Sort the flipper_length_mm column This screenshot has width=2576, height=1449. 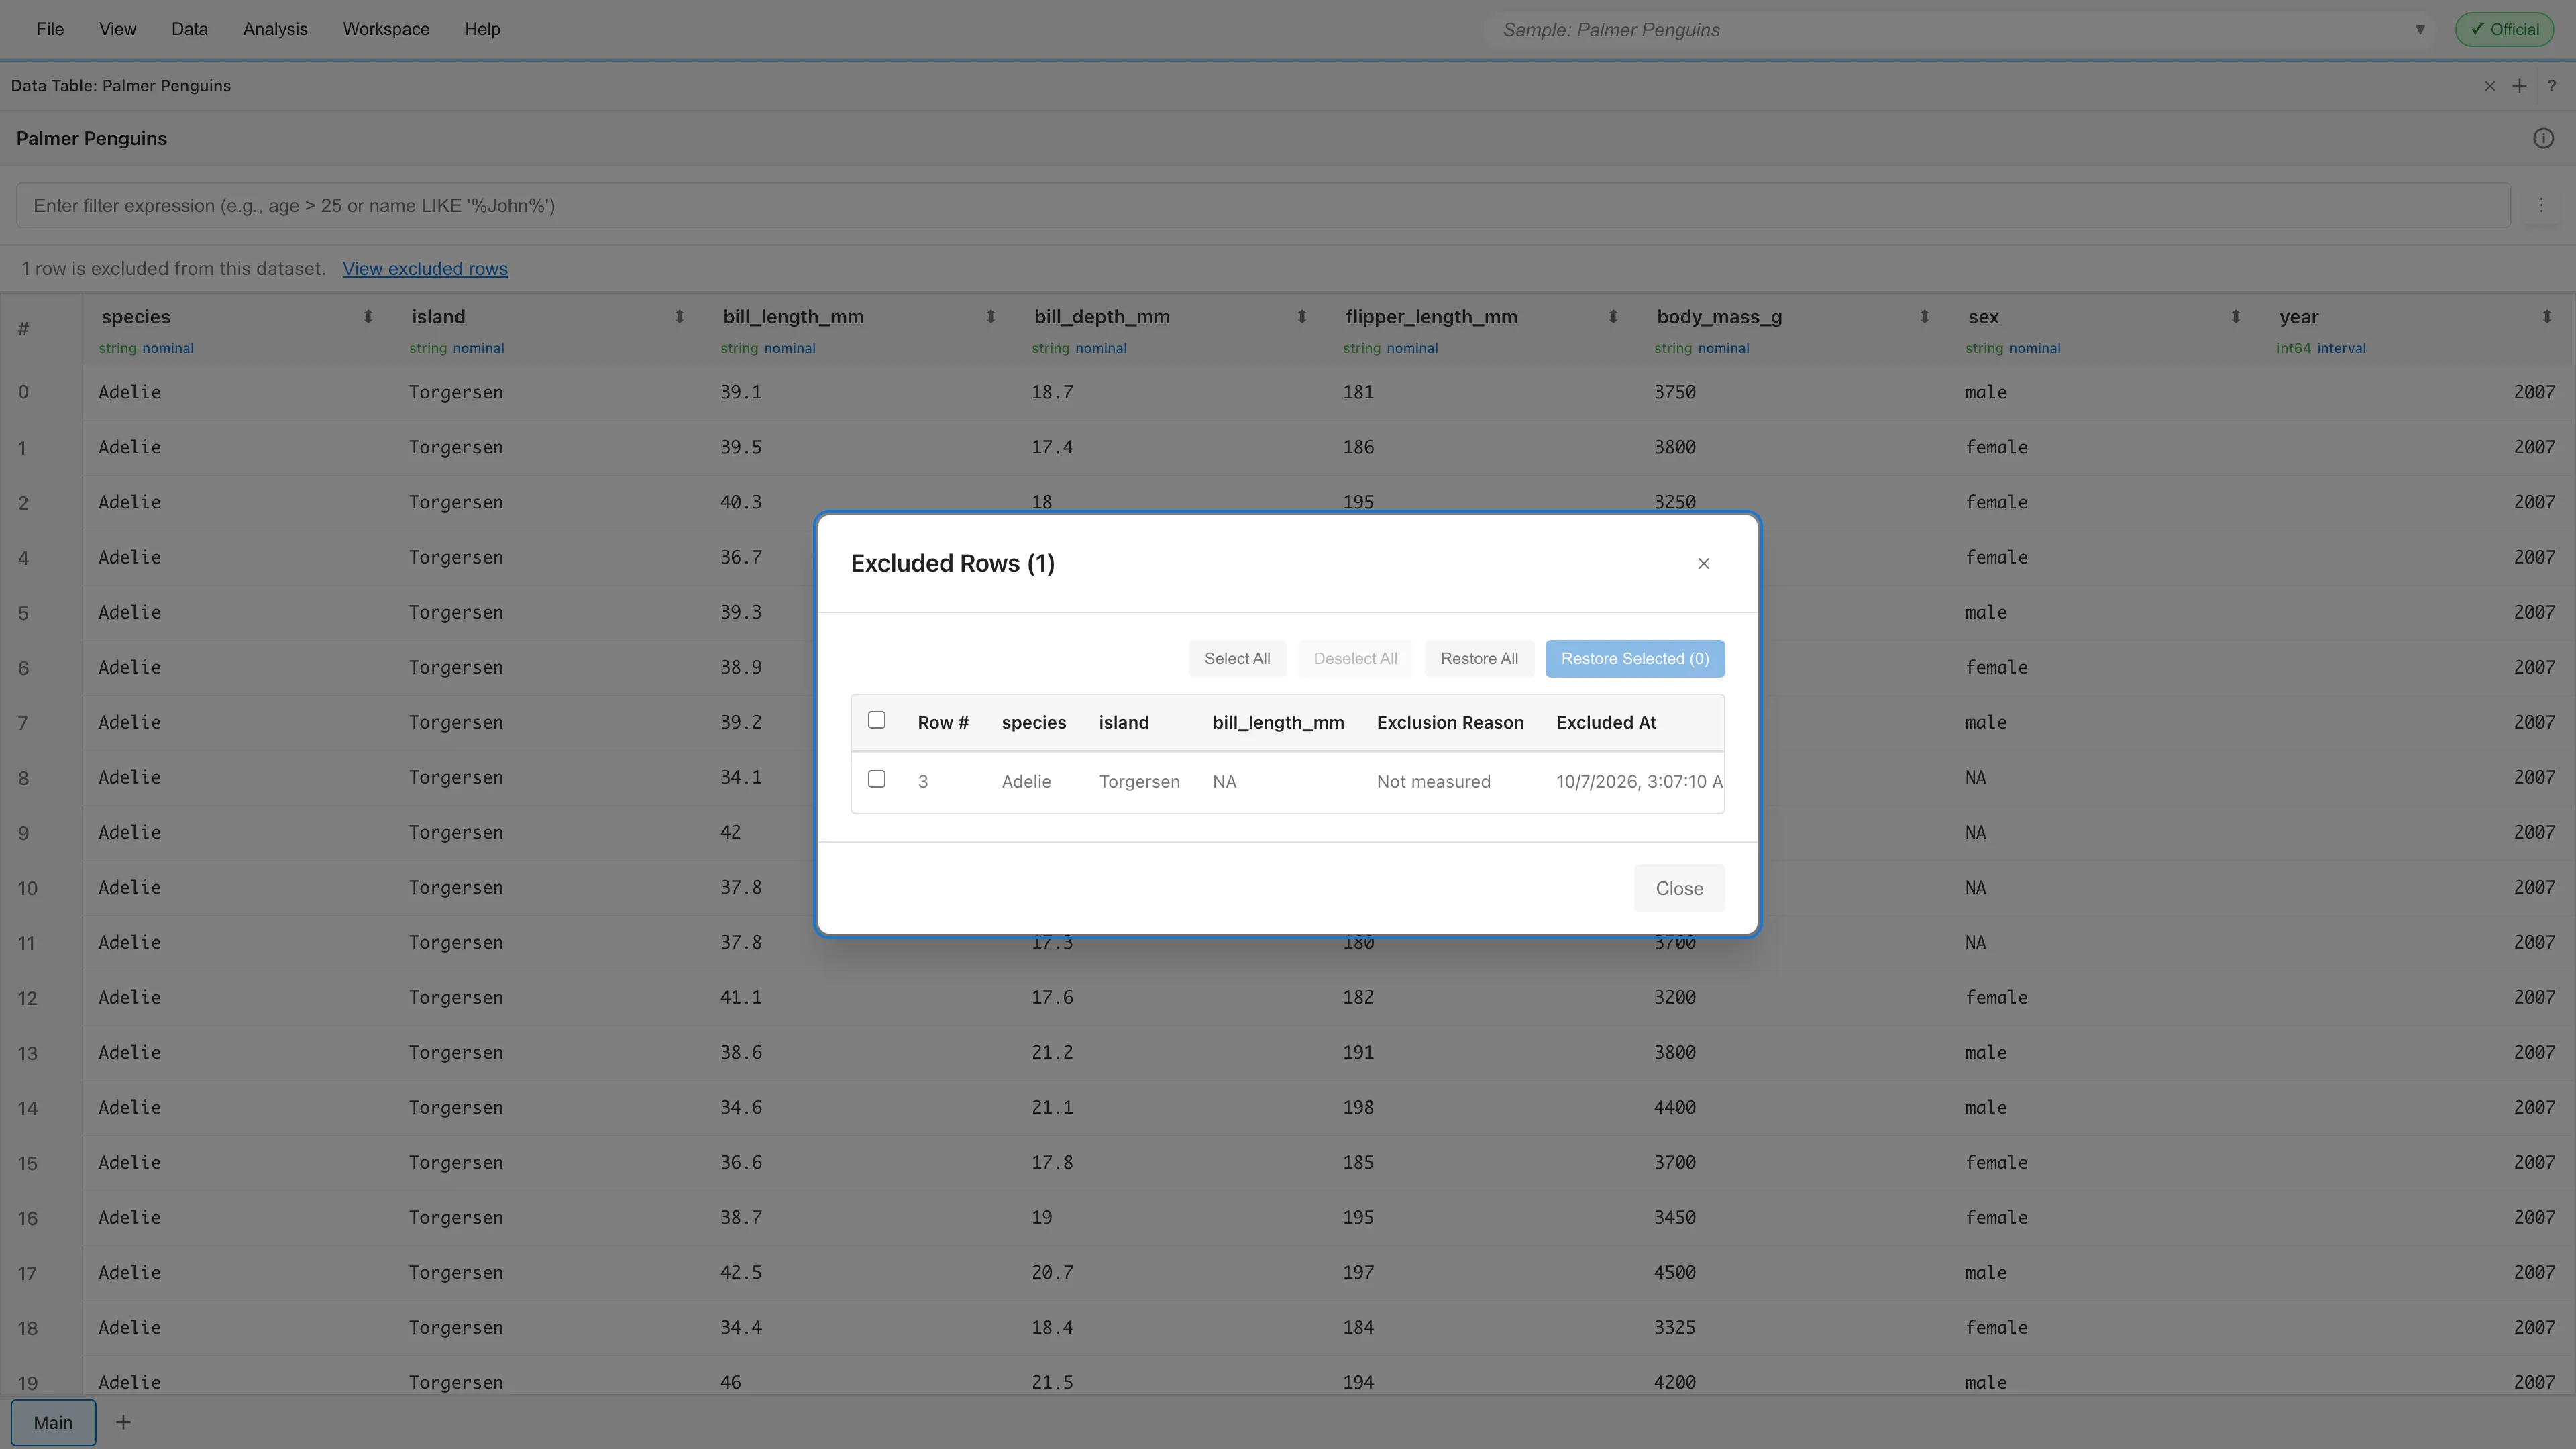[x=1612, y=317]
